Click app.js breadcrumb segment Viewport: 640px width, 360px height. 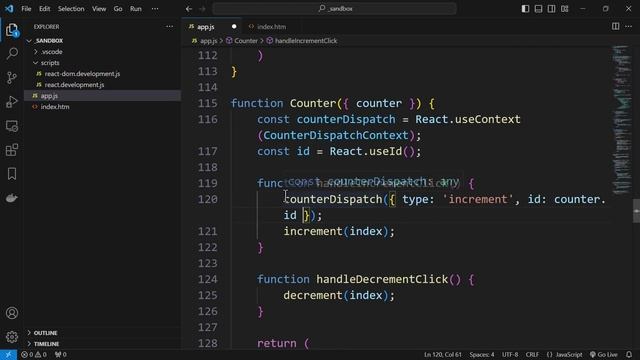[x=205, y=41]
